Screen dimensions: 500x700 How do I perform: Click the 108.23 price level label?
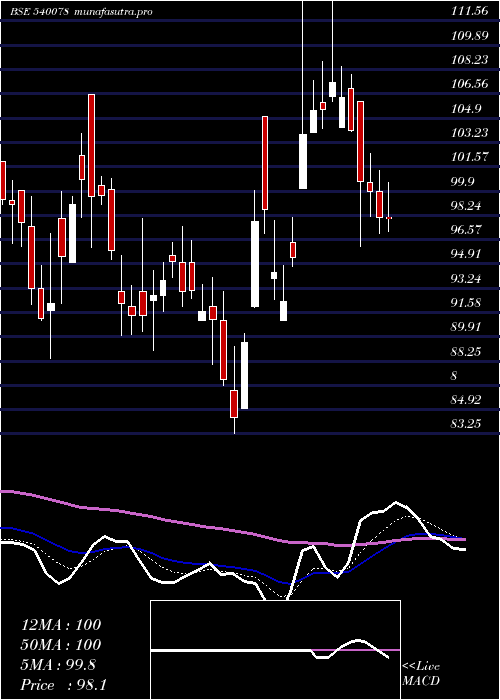(470, 60)
